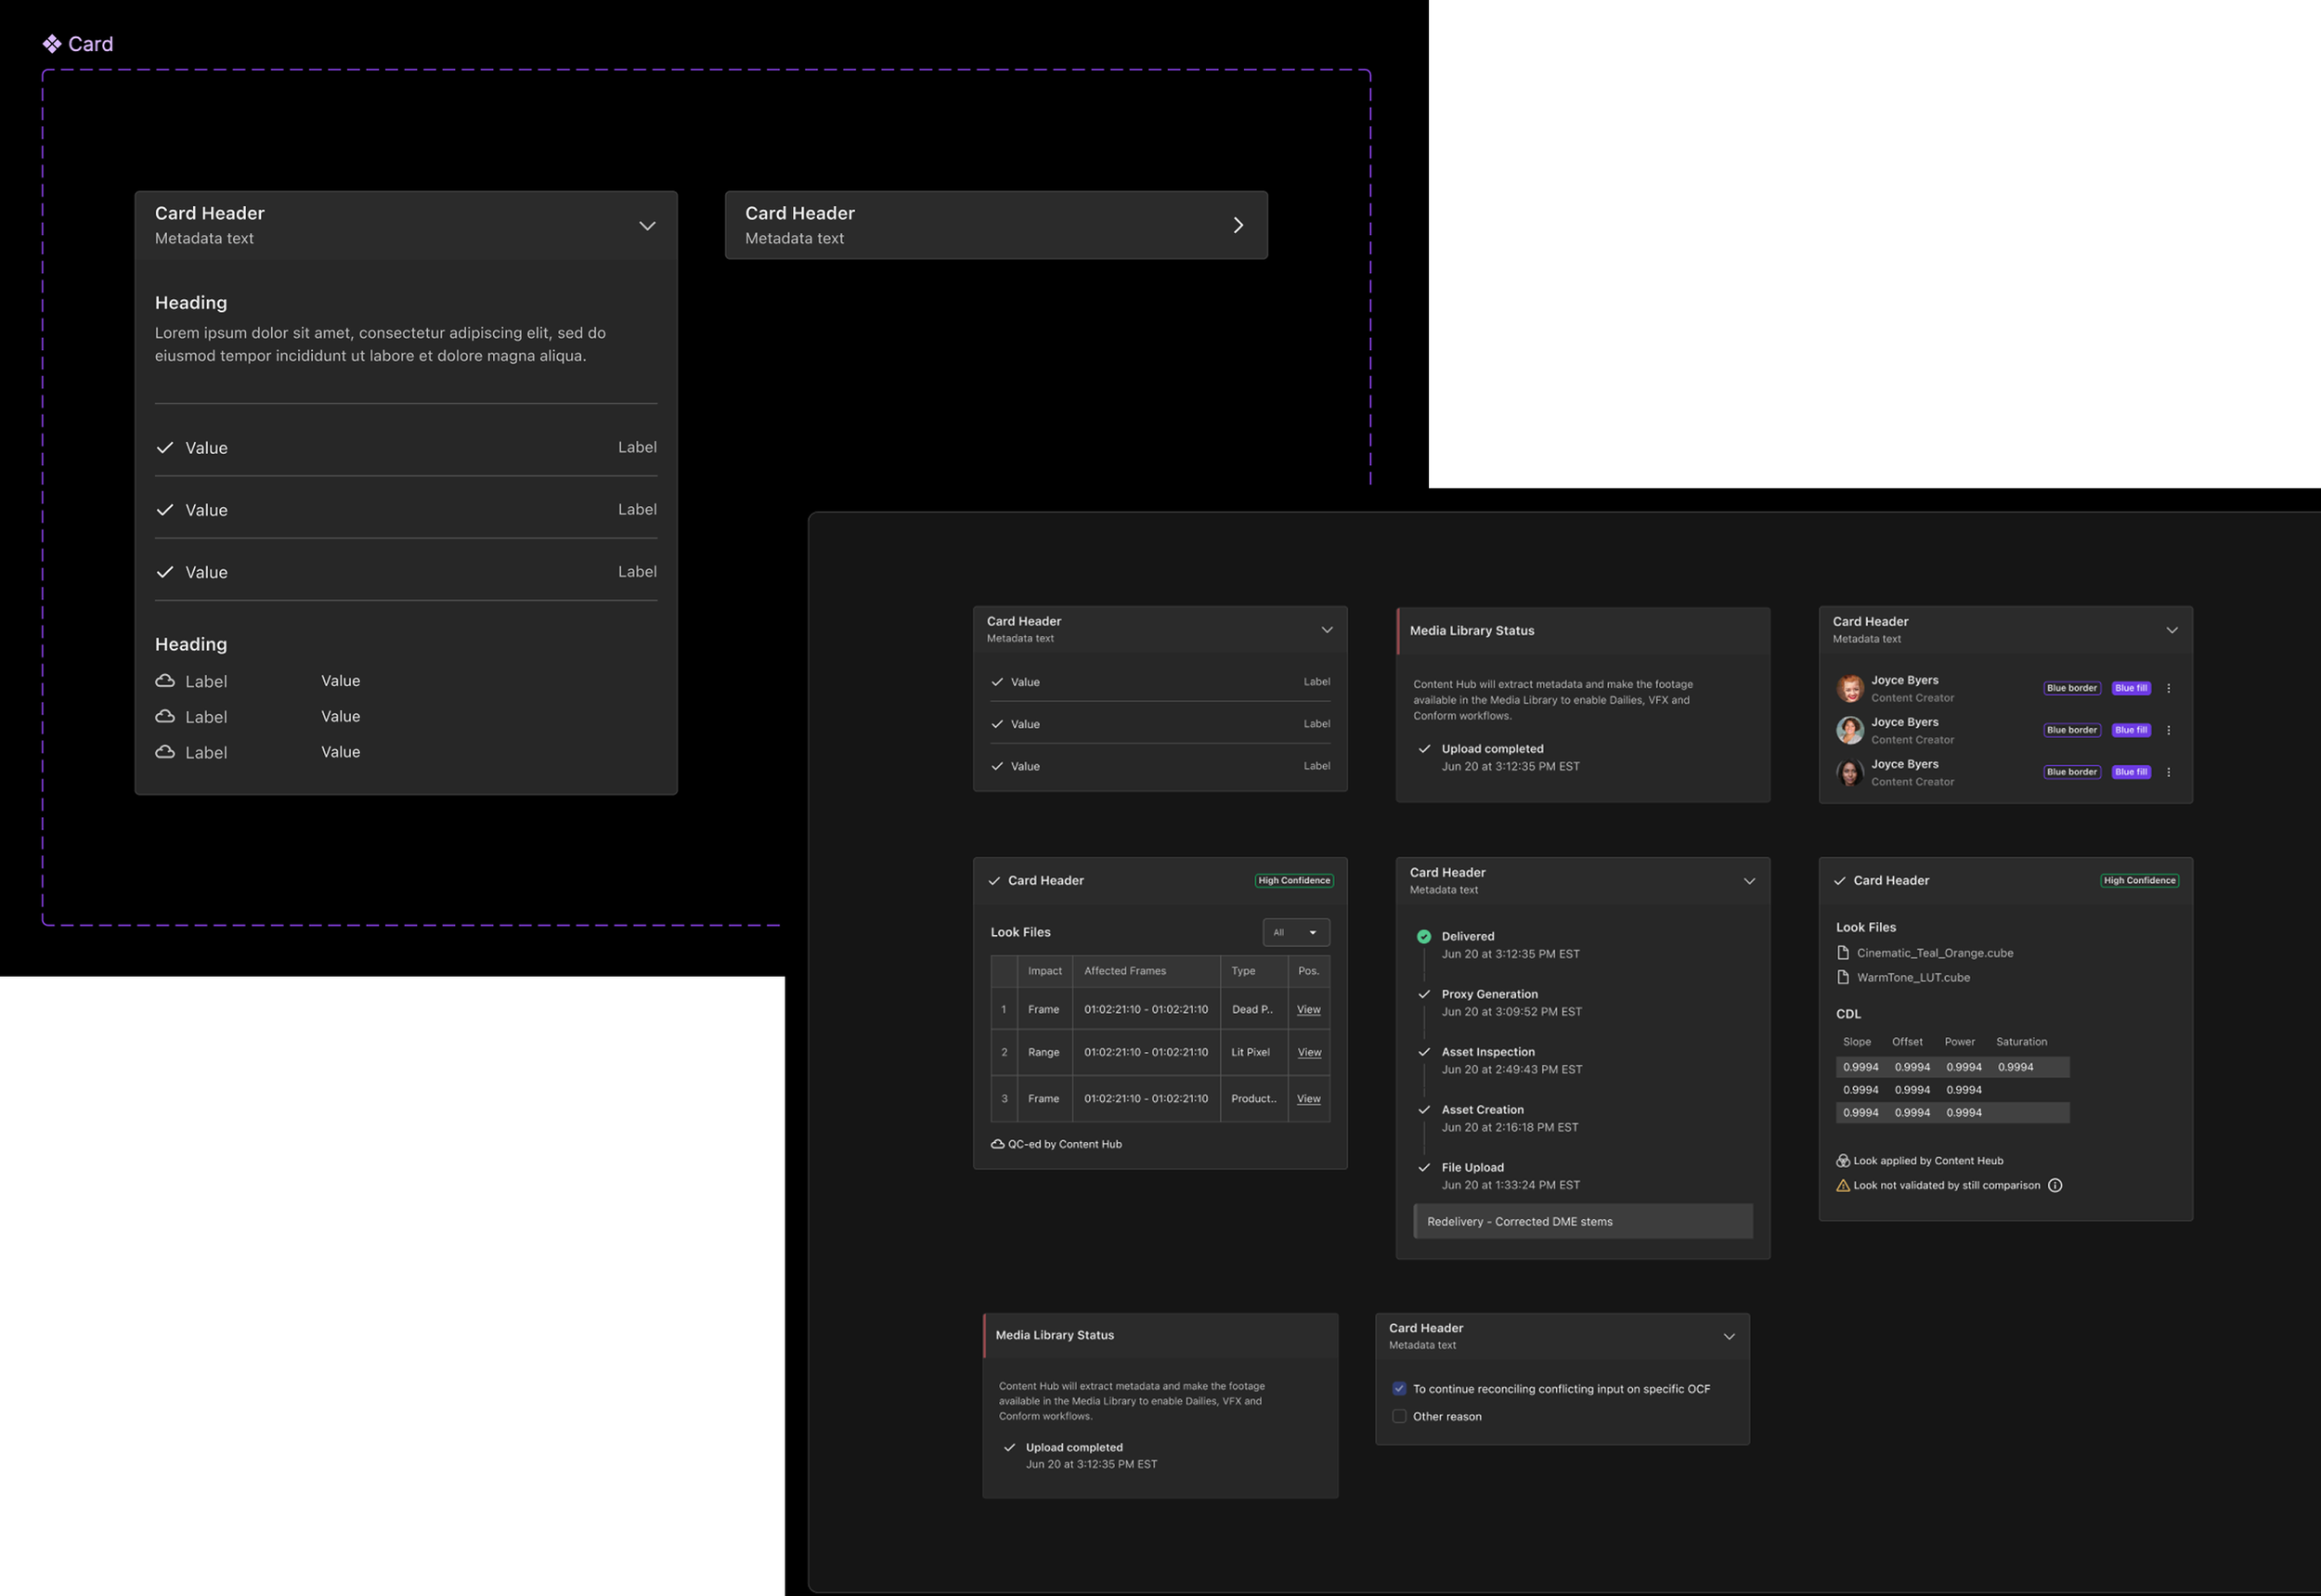The width and height of the screenshot is (2321, 1596).
Task: Check the Other reason checkbox
Action: [x=1399, y=1416]
